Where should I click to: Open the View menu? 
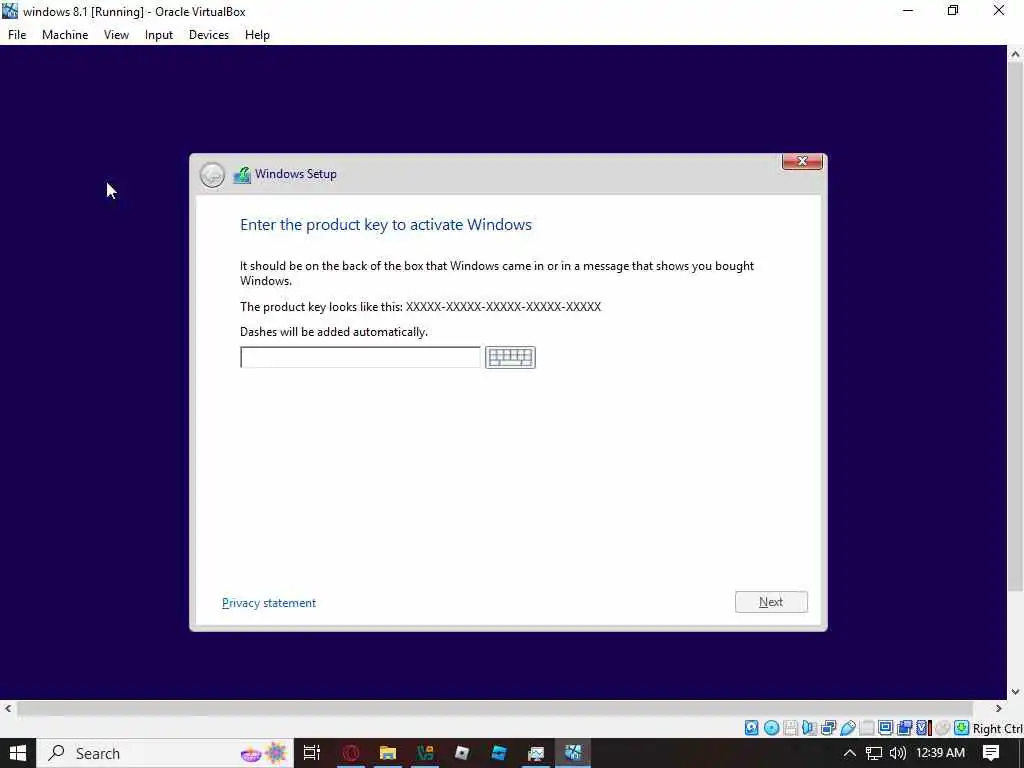point(116,35)
